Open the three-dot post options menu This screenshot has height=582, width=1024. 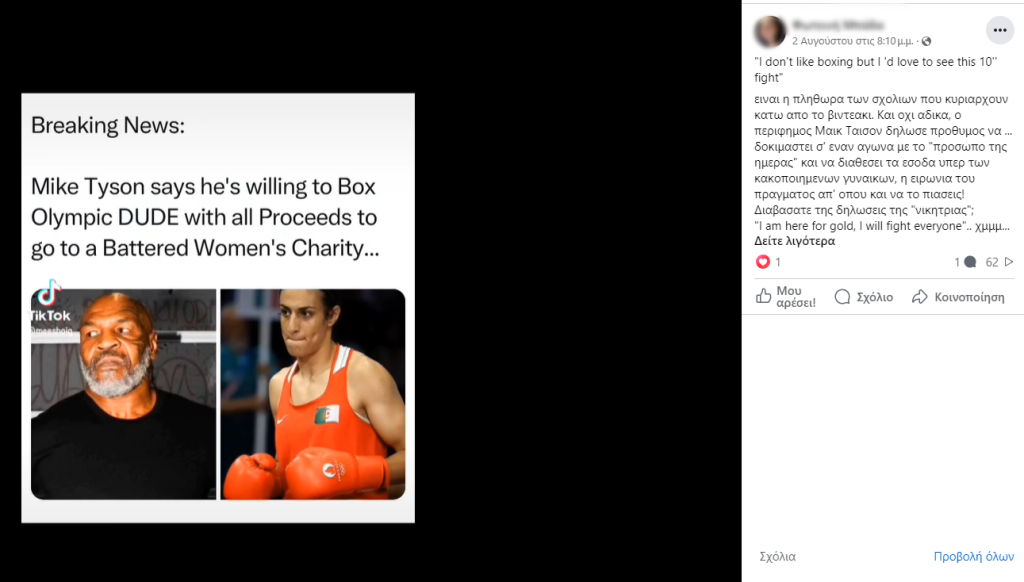pos(999,30)
